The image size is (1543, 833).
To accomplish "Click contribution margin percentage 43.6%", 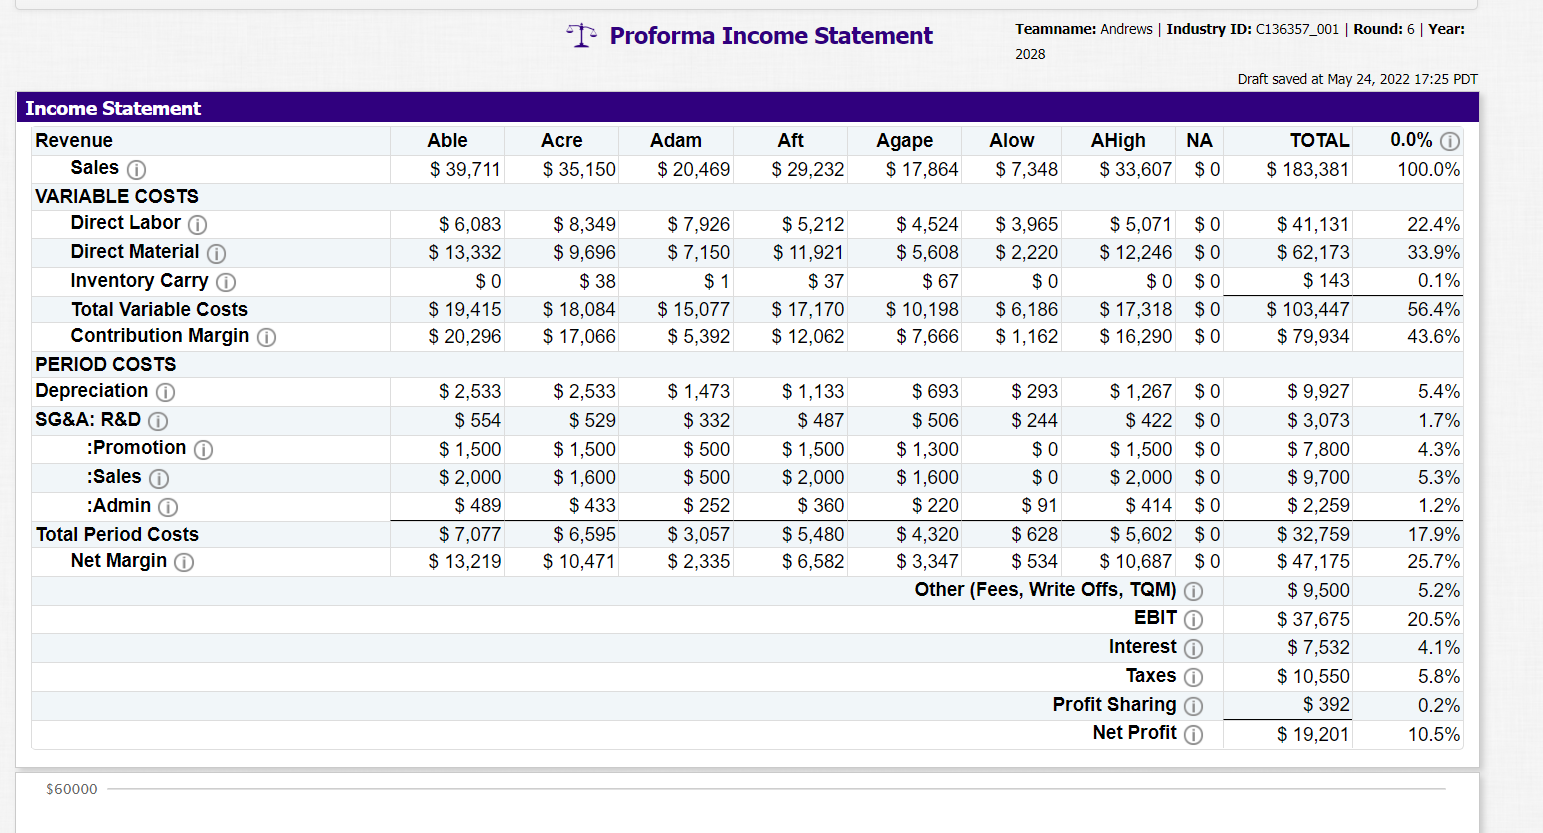I will (x=1433, y=336).
